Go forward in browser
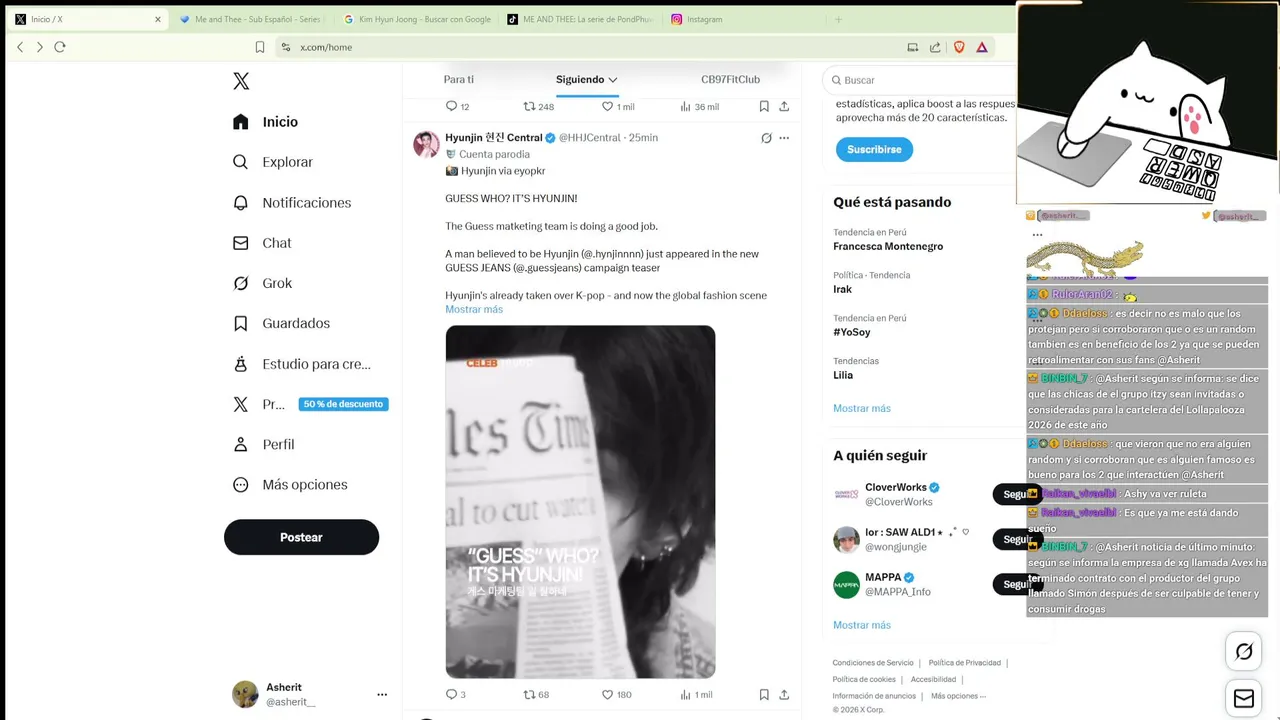 pos(40,47)
